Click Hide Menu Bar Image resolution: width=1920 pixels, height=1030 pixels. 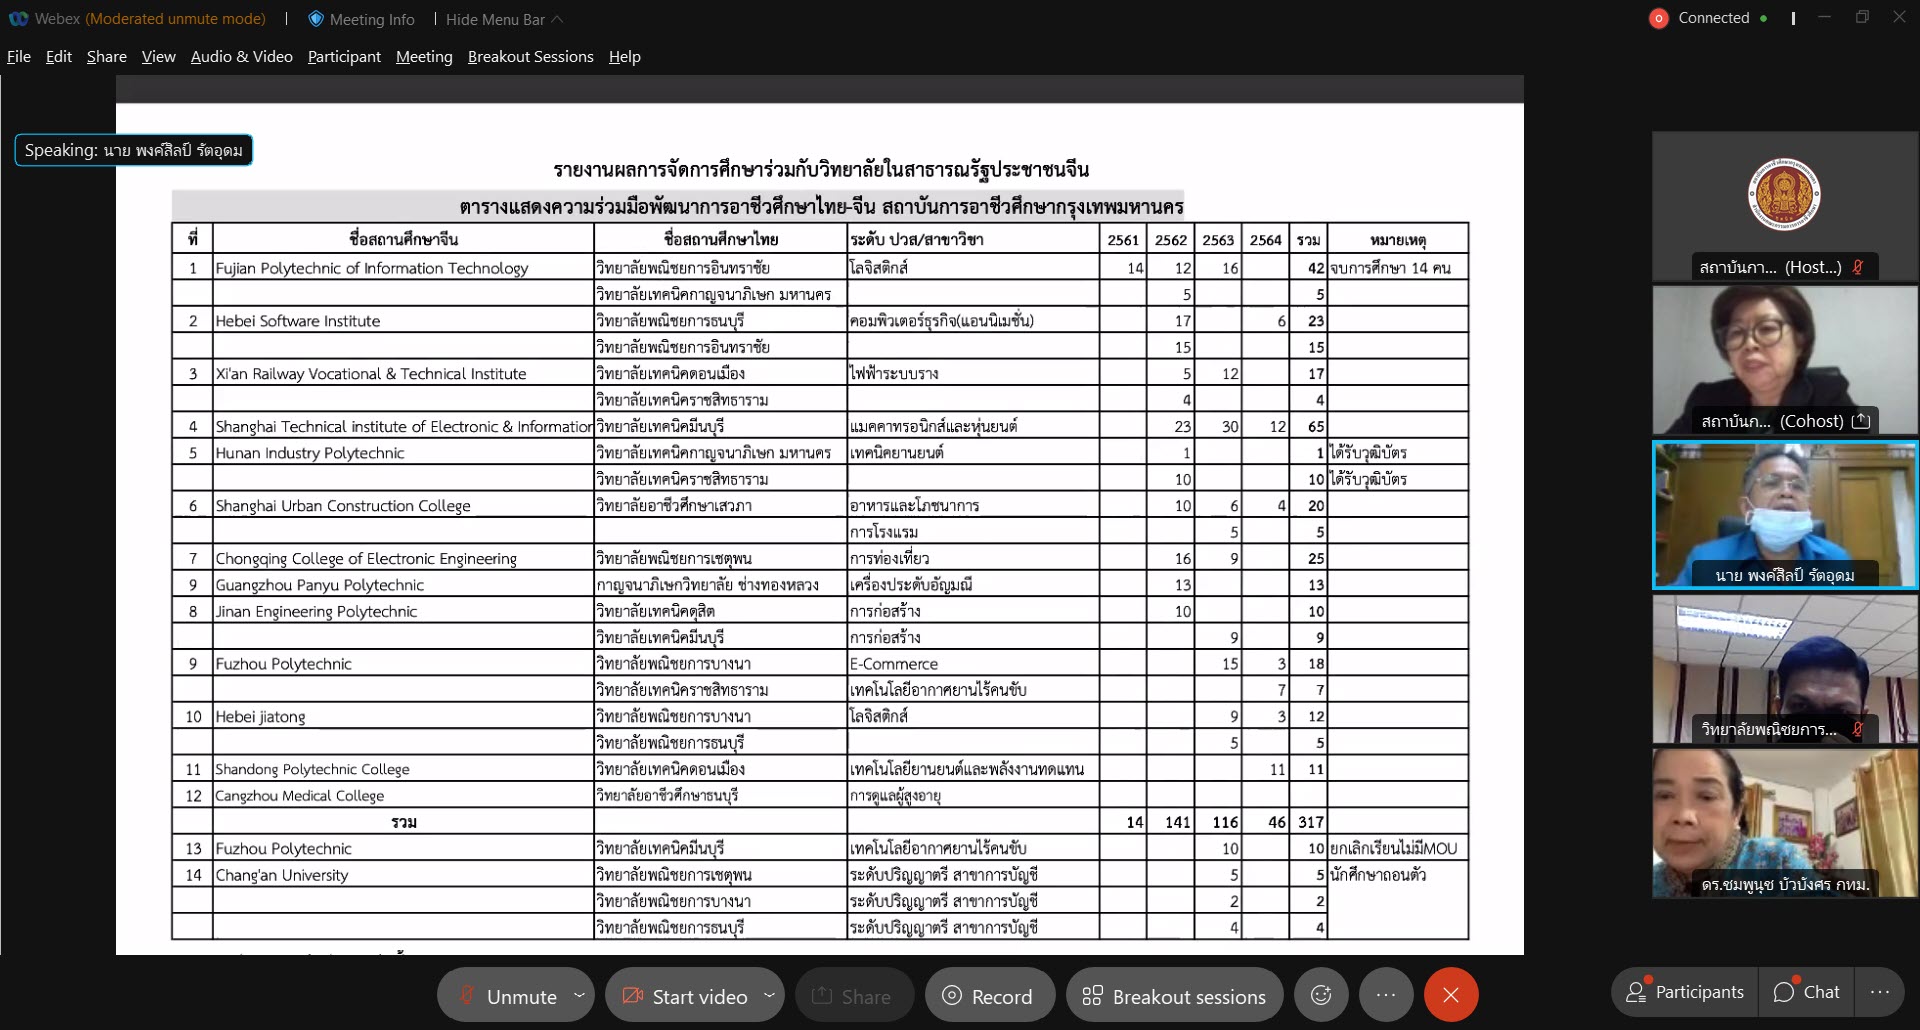tap(504, 19)
